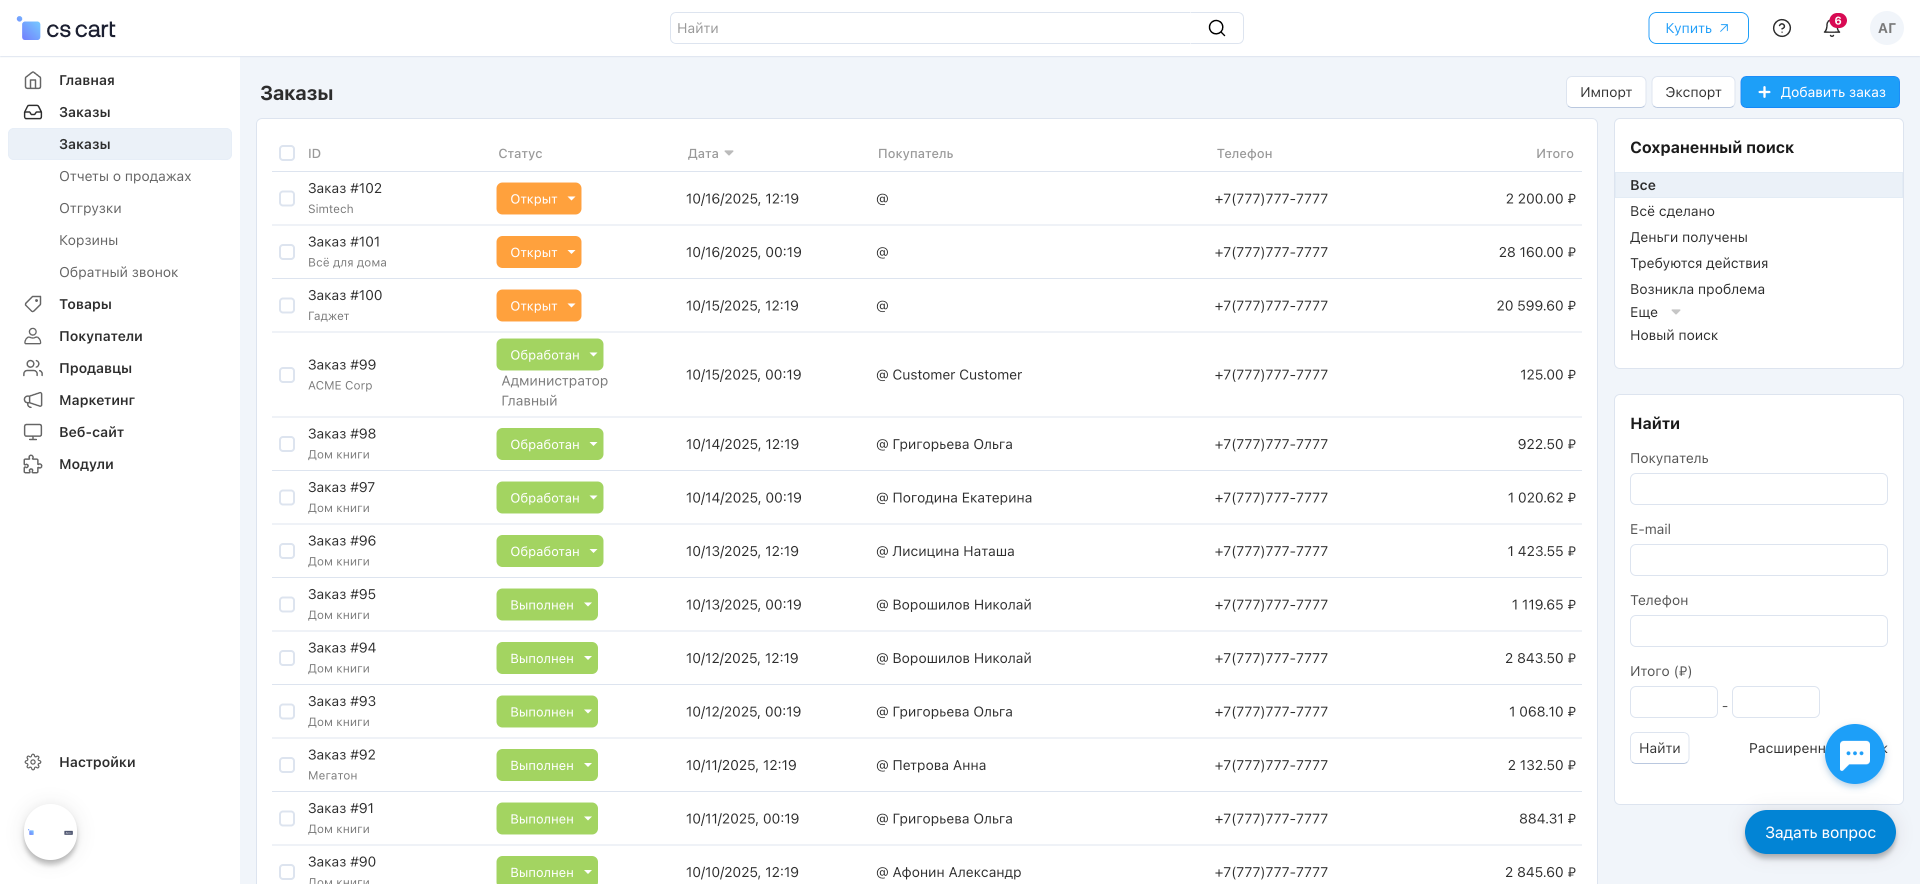This screenshot has width=1920, height=884.
Task: Select saved search Деньги получены
Action: [x=1688, y=237]
